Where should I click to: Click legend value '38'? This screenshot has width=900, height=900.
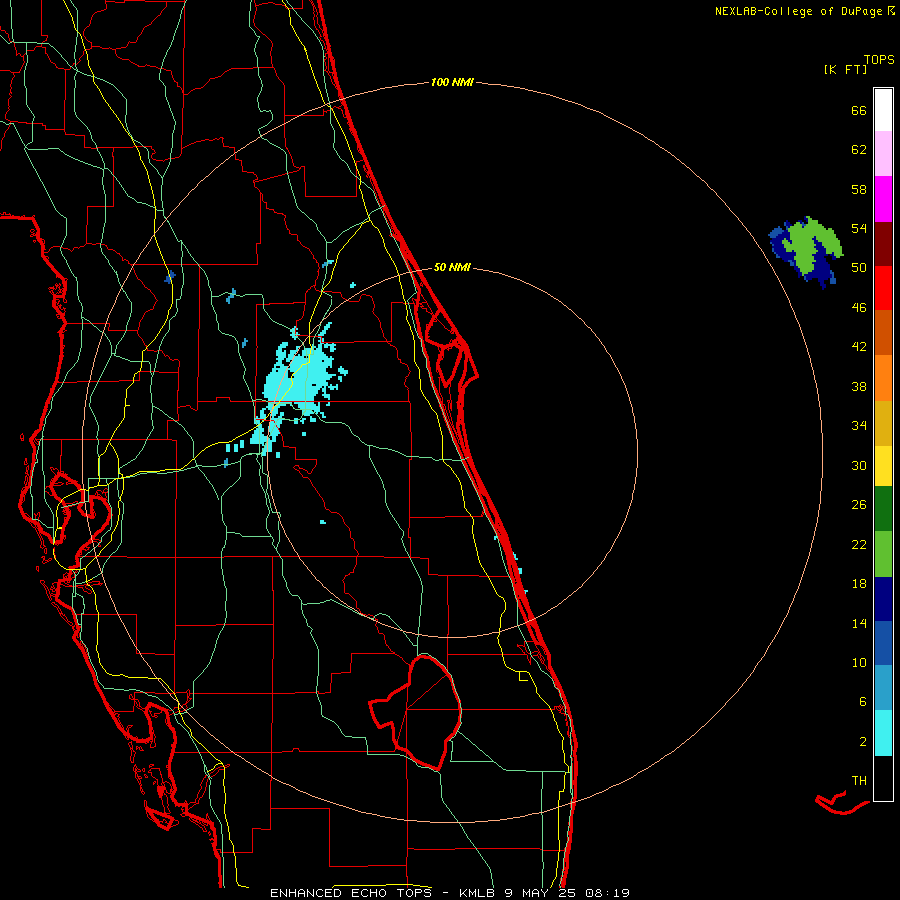859,386
